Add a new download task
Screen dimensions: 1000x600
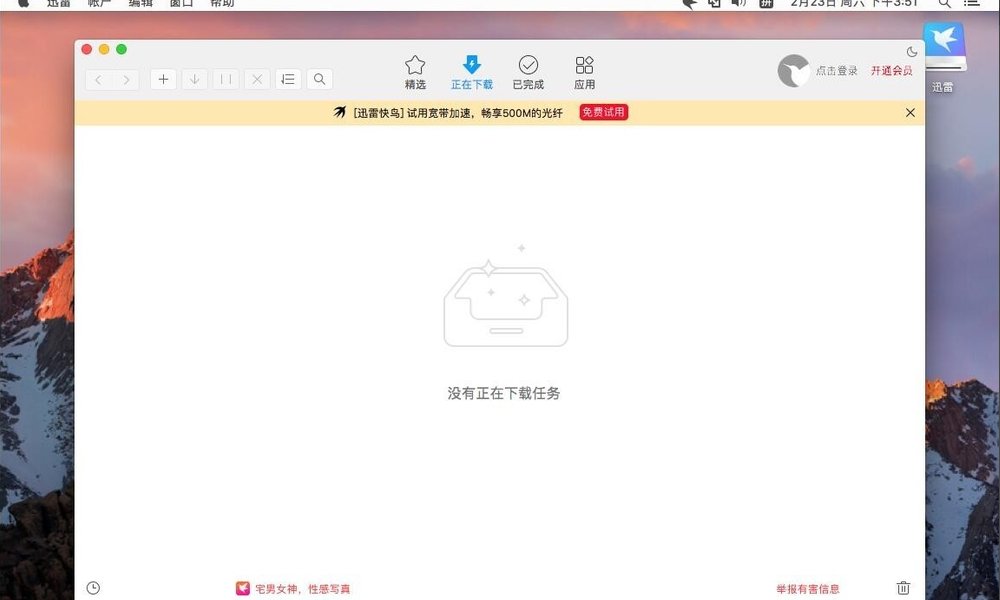163,79
